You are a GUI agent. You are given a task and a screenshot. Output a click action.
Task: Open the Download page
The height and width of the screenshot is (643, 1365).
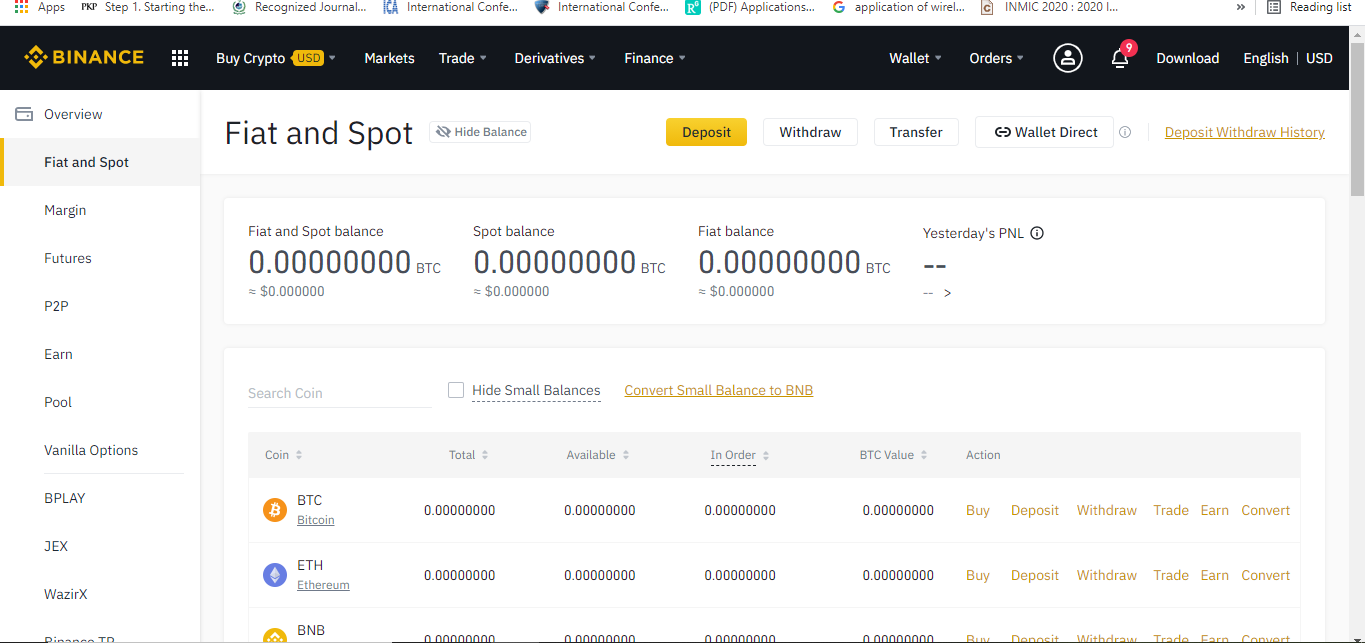click(x=1187, y=58)
